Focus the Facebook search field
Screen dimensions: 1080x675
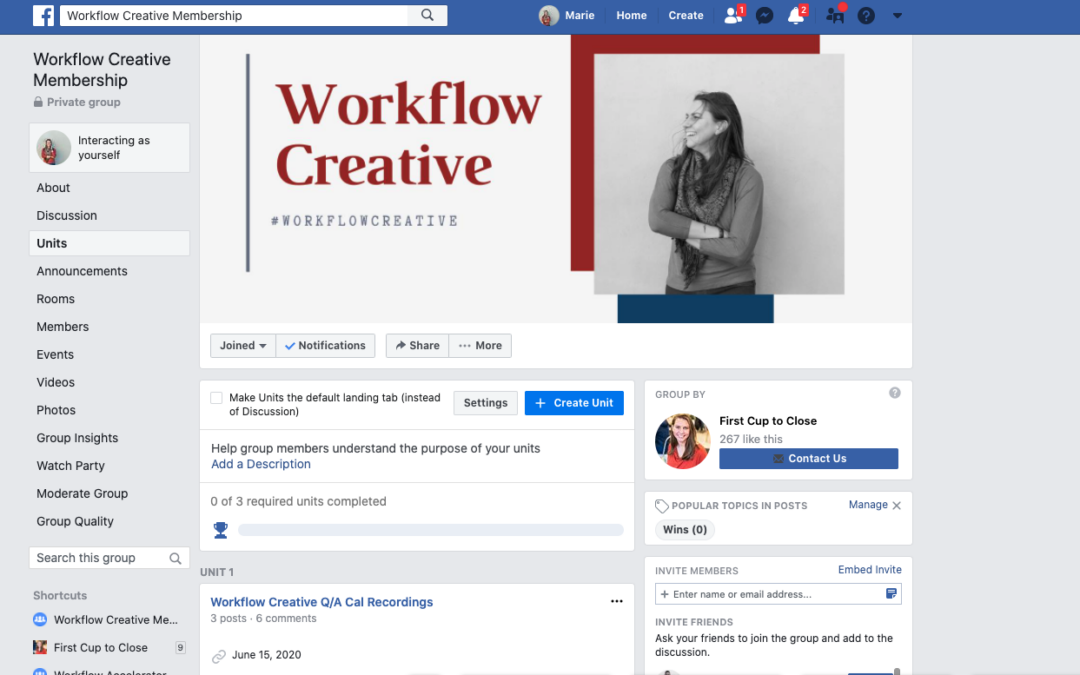point(234,15)
